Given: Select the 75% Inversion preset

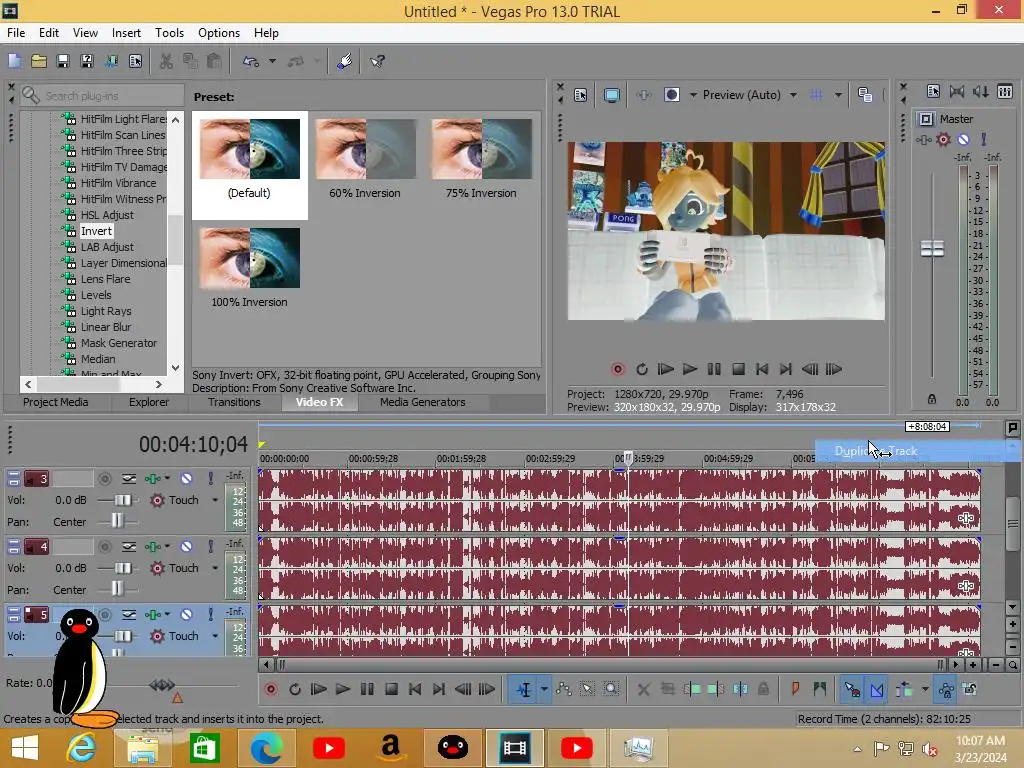Looking at the screenshot, I should point(481,159).
